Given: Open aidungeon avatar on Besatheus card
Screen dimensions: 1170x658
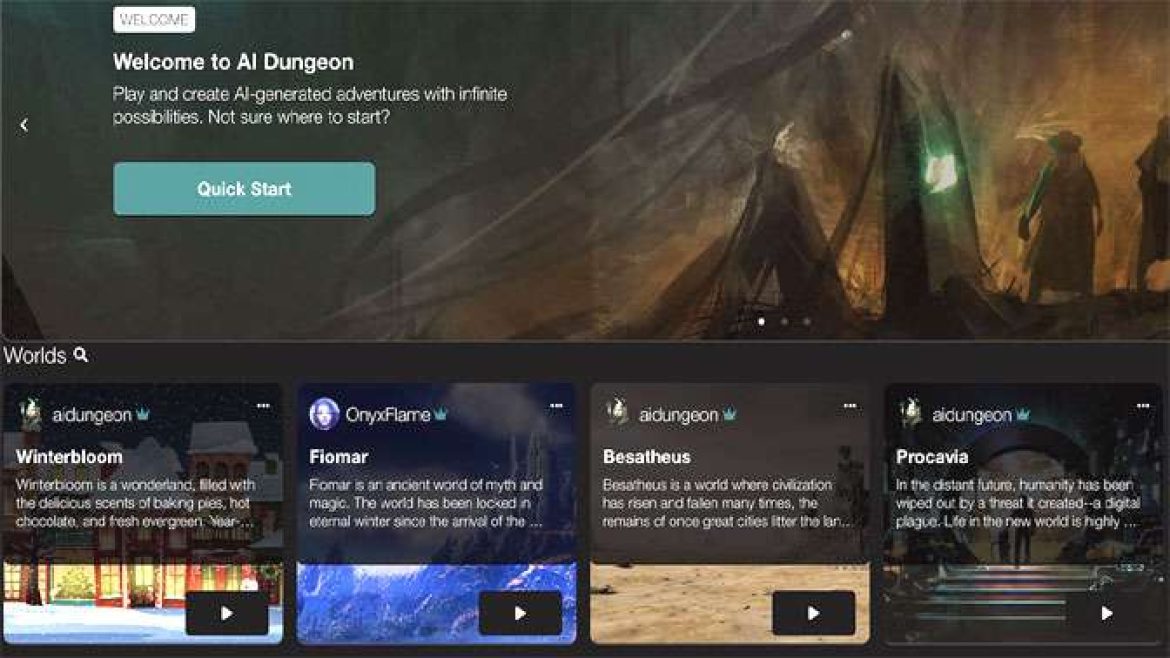Looking at the screenshot, I should click(618, 414).
